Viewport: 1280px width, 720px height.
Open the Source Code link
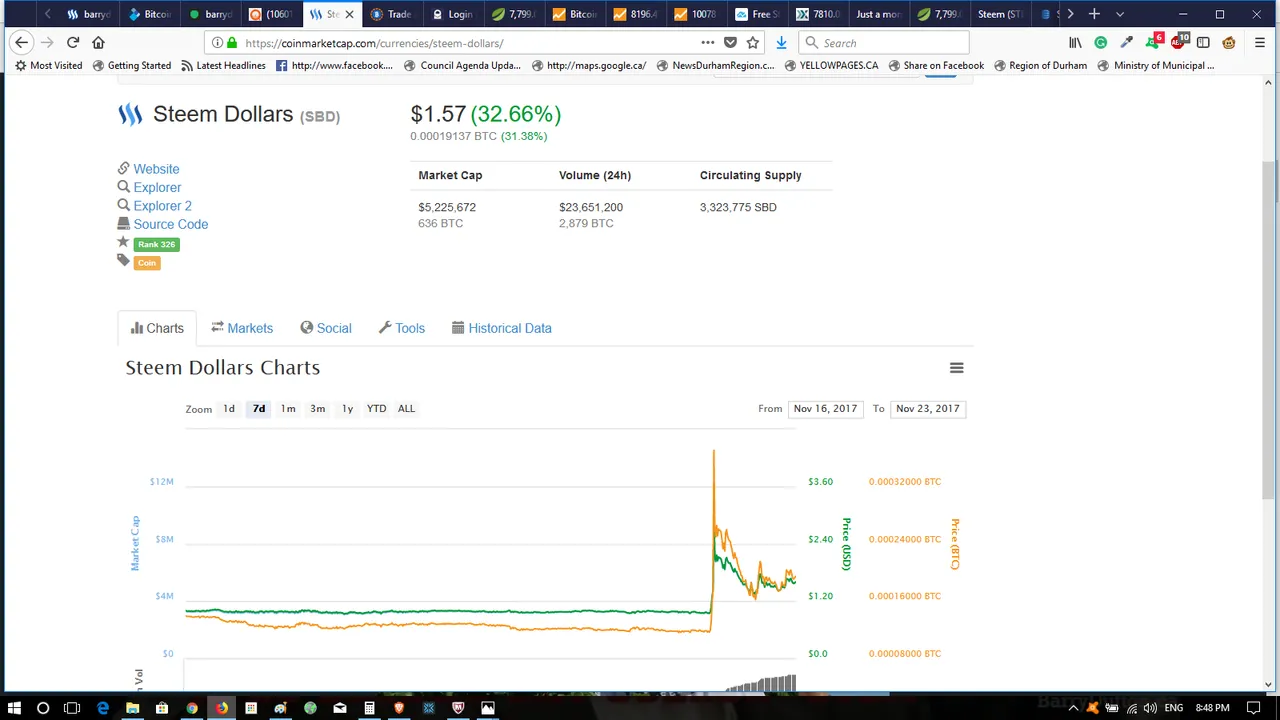170,224
